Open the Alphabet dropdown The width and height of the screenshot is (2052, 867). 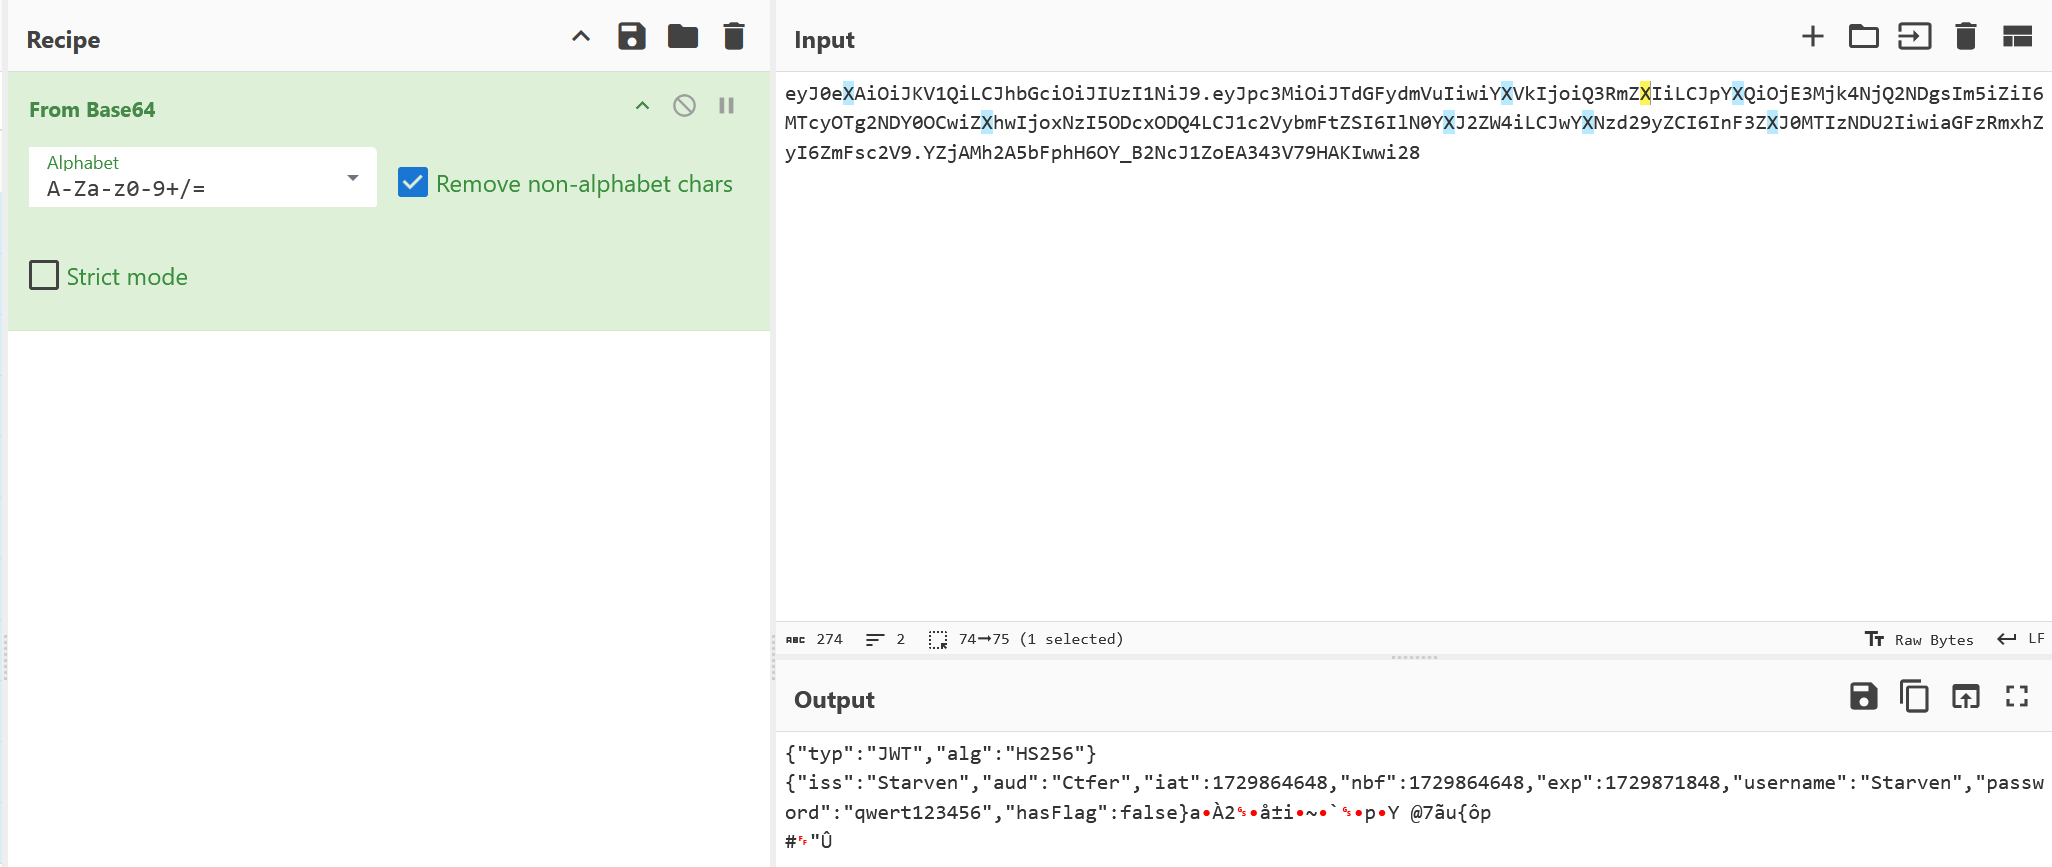(203, 177)
